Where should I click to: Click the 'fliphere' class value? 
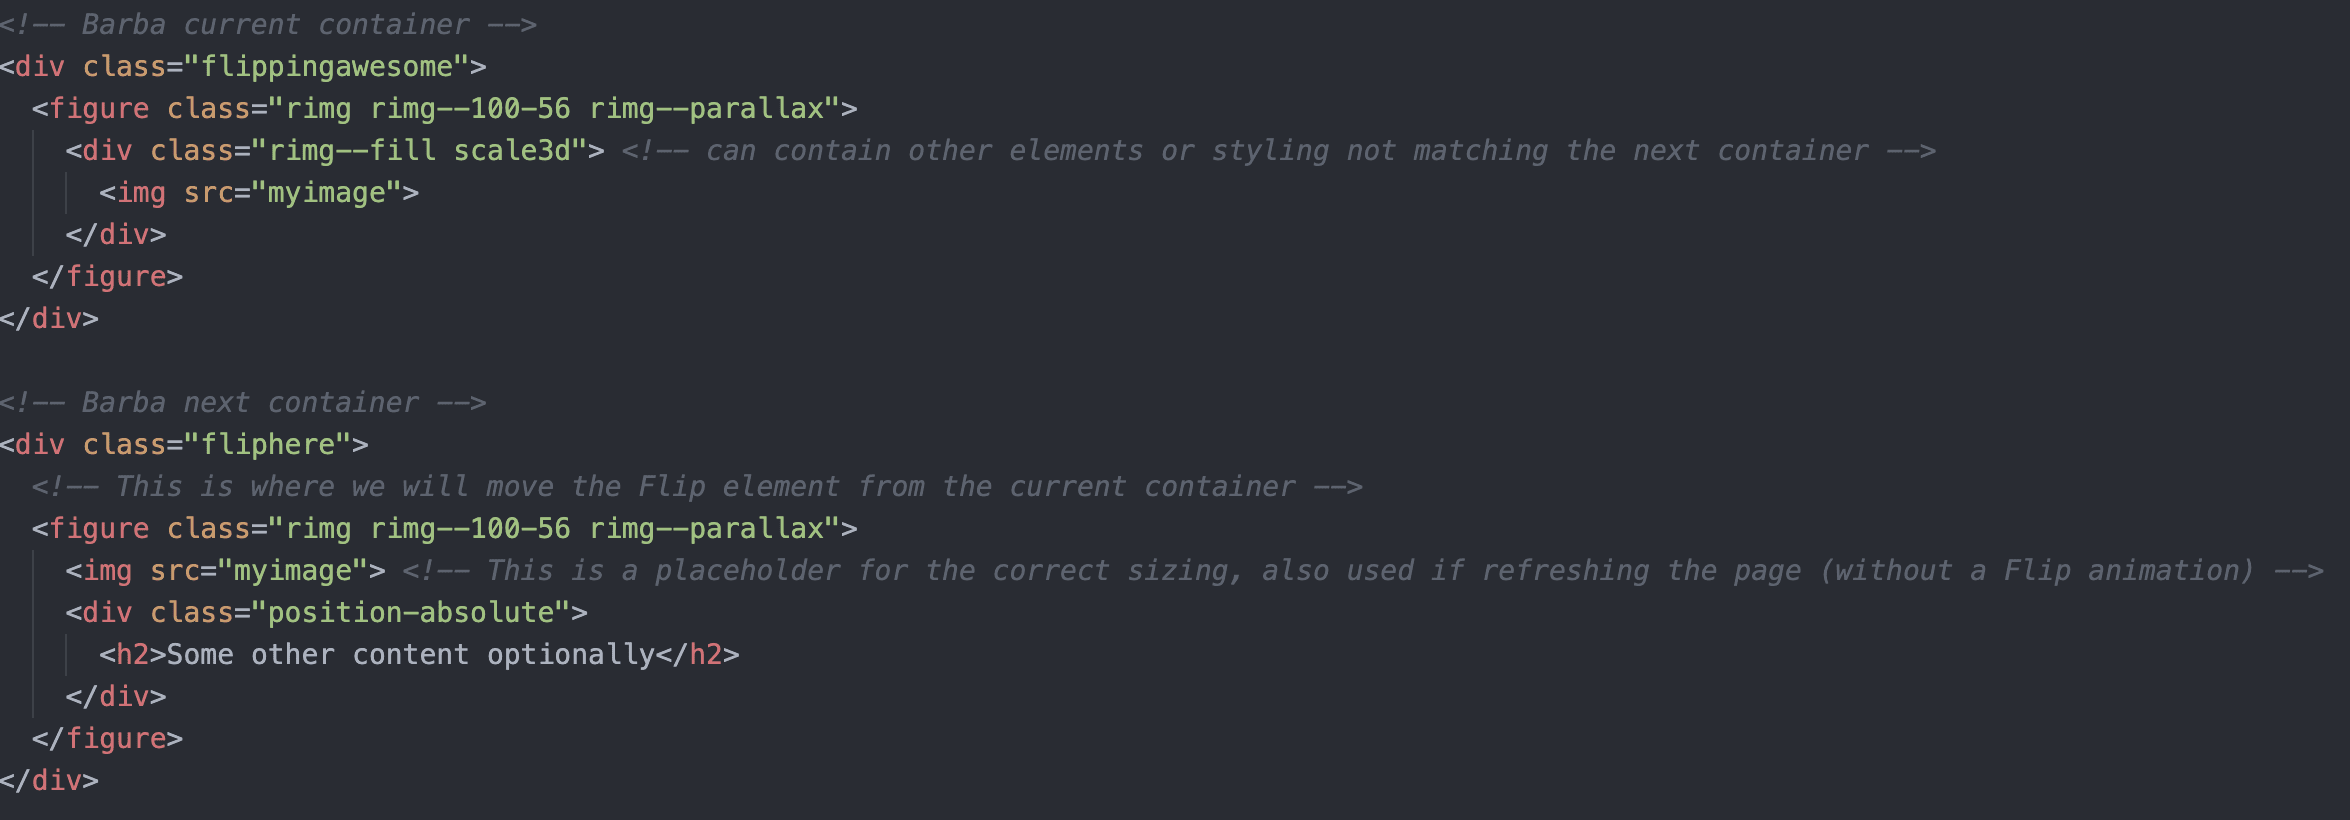coord(268,445)
